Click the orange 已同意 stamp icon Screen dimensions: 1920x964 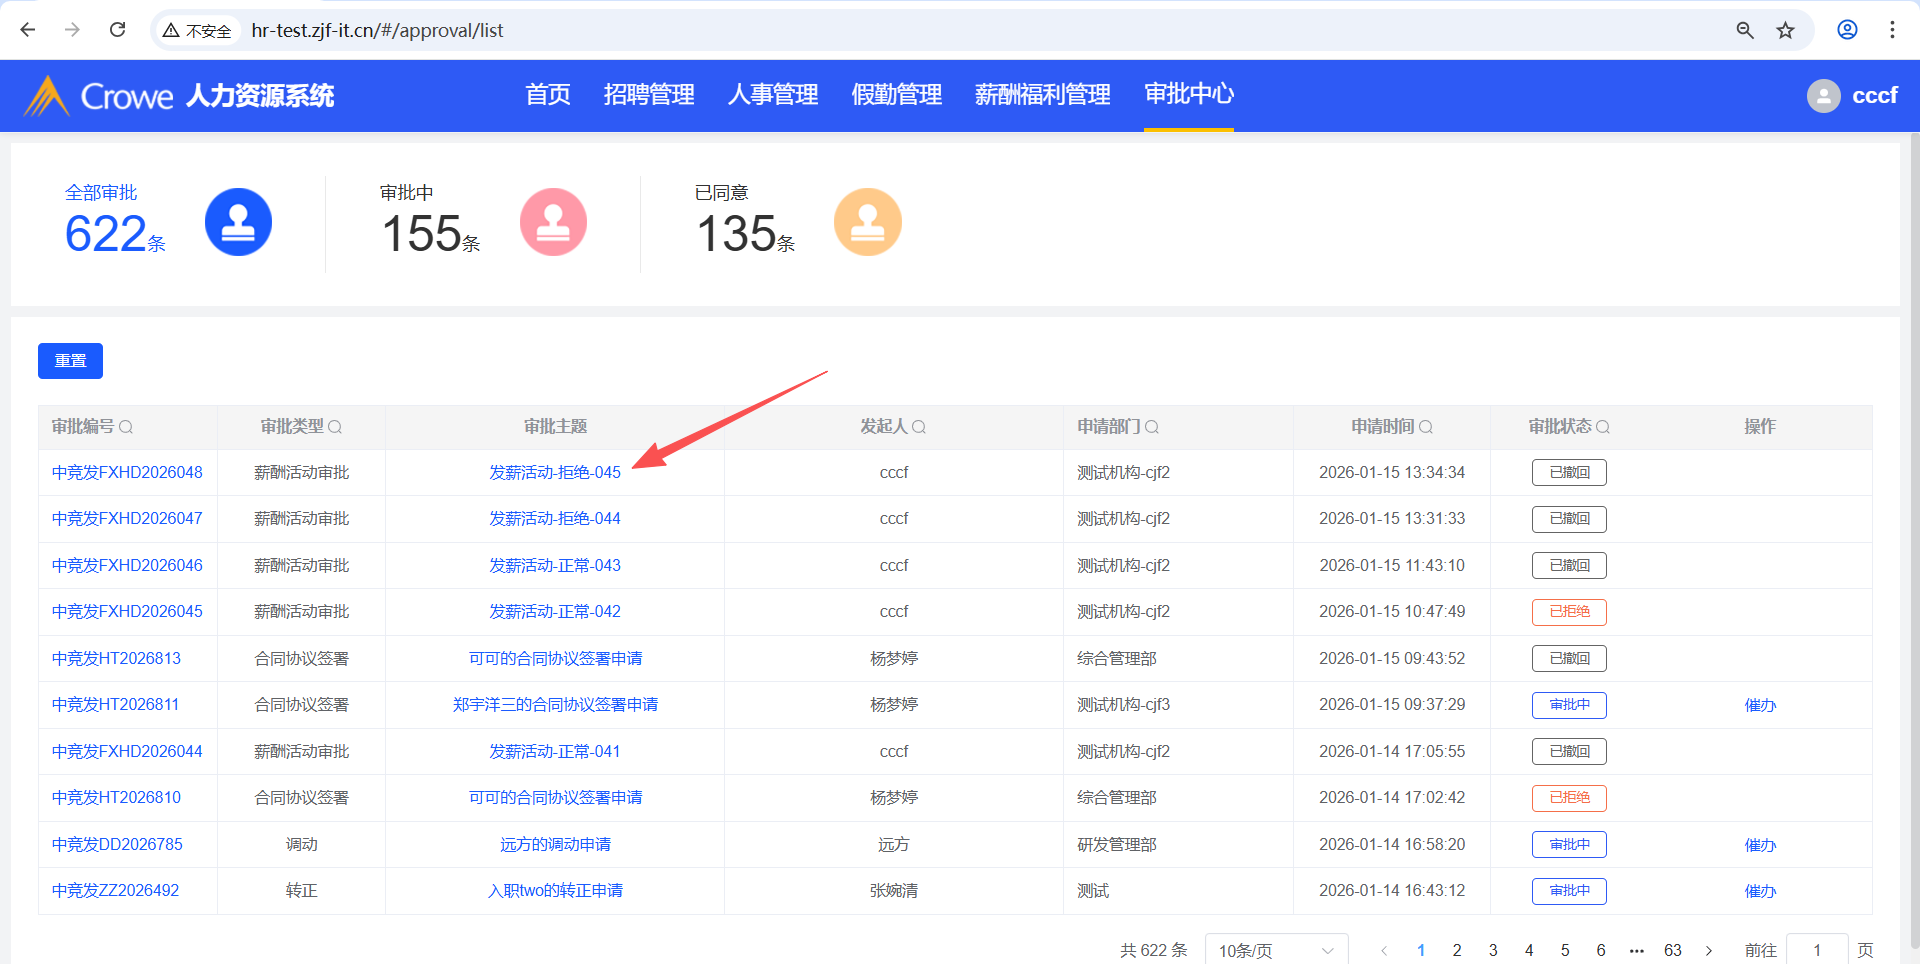[x=867, y=222]
